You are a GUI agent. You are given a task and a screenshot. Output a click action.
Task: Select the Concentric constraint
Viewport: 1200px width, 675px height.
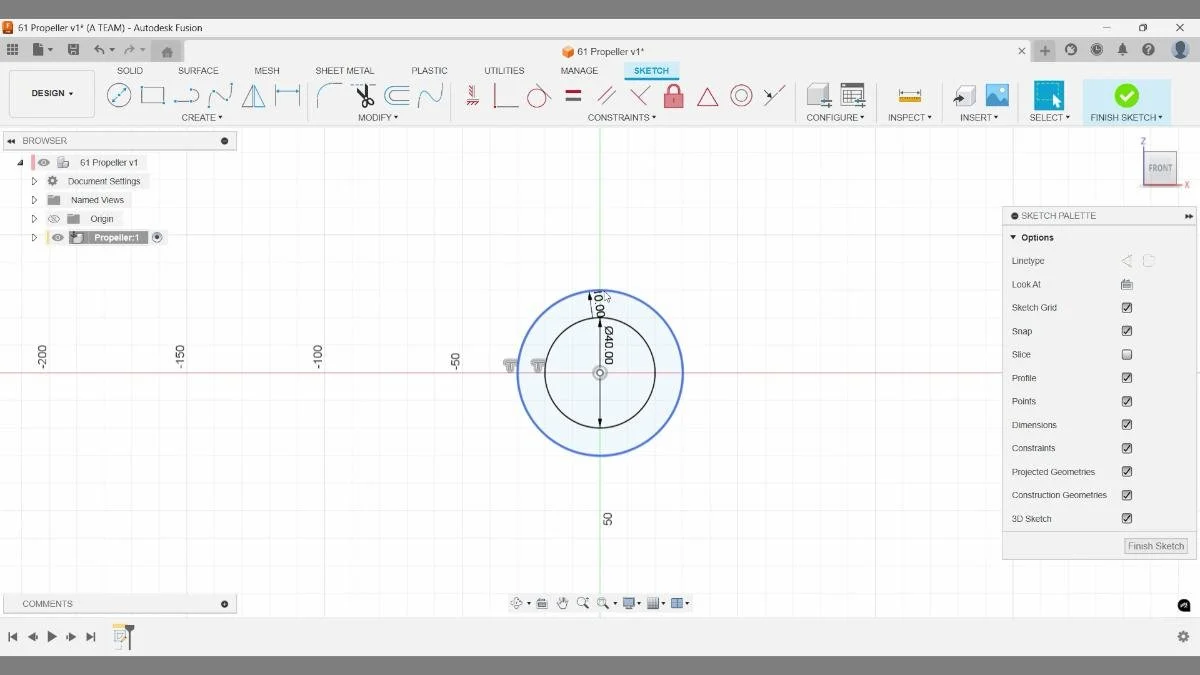click(741, 95)
